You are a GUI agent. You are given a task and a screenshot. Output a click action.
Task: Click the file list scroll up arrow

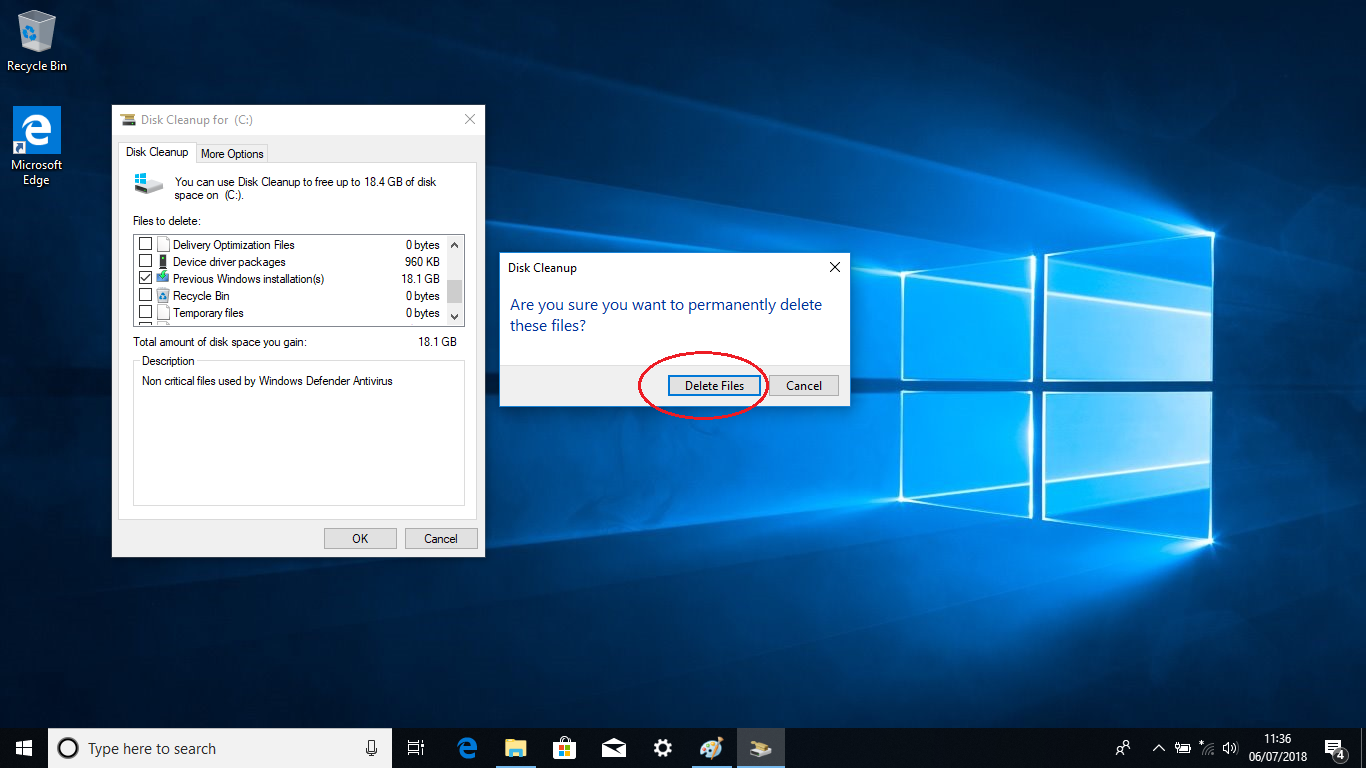tap(455, 245)
